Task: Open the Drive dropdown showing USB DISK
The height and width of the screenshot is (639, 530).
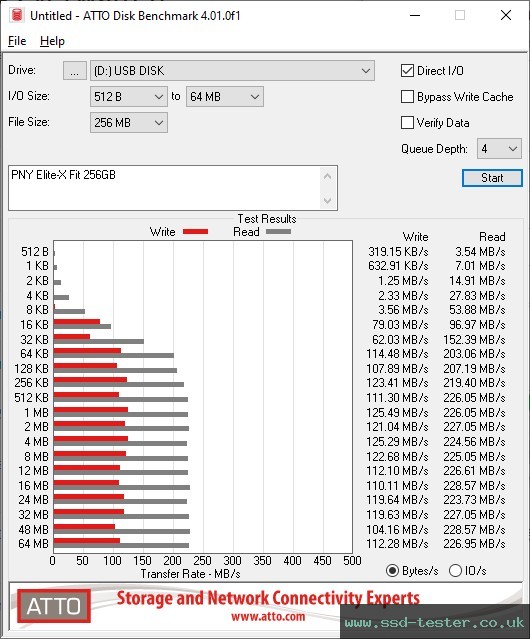Action: click(x=232, y=71)
